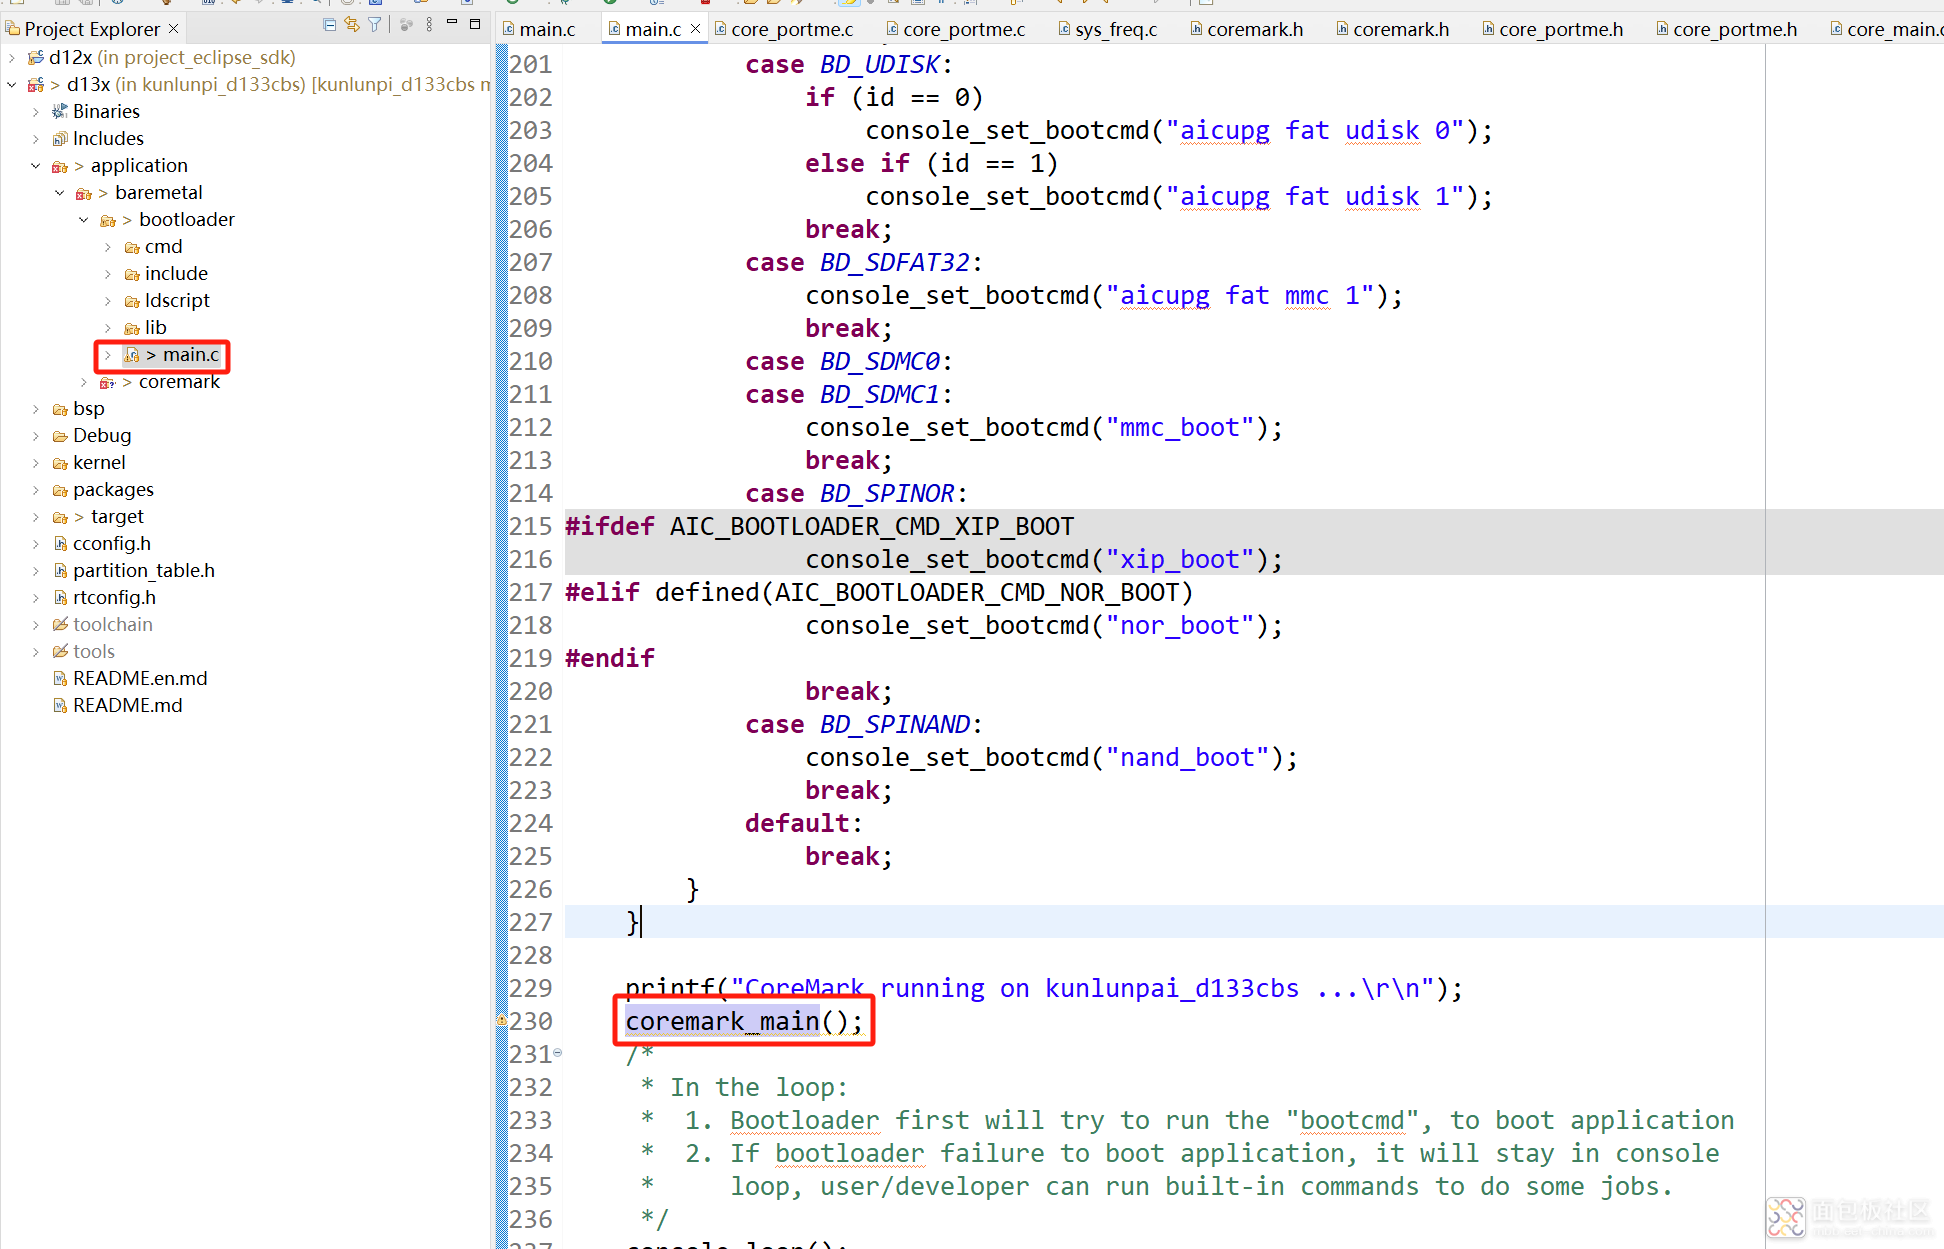This screenshot has width=1944, height=1249.
Task: Click the coremark folder icon
Action: click(x=108, y=382)
